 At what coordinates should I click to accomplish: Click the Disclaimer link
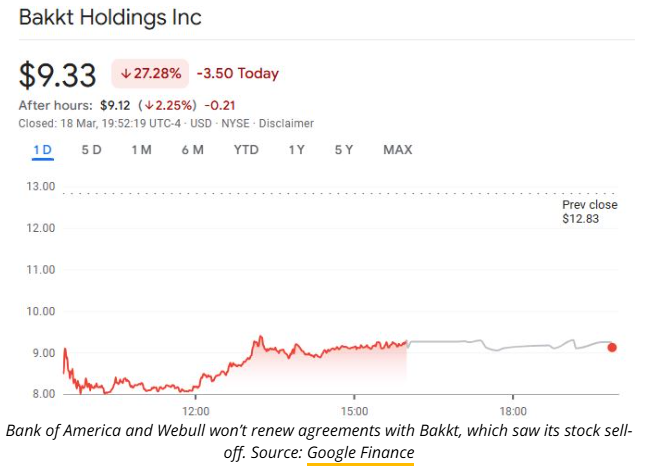coord(284,124)
